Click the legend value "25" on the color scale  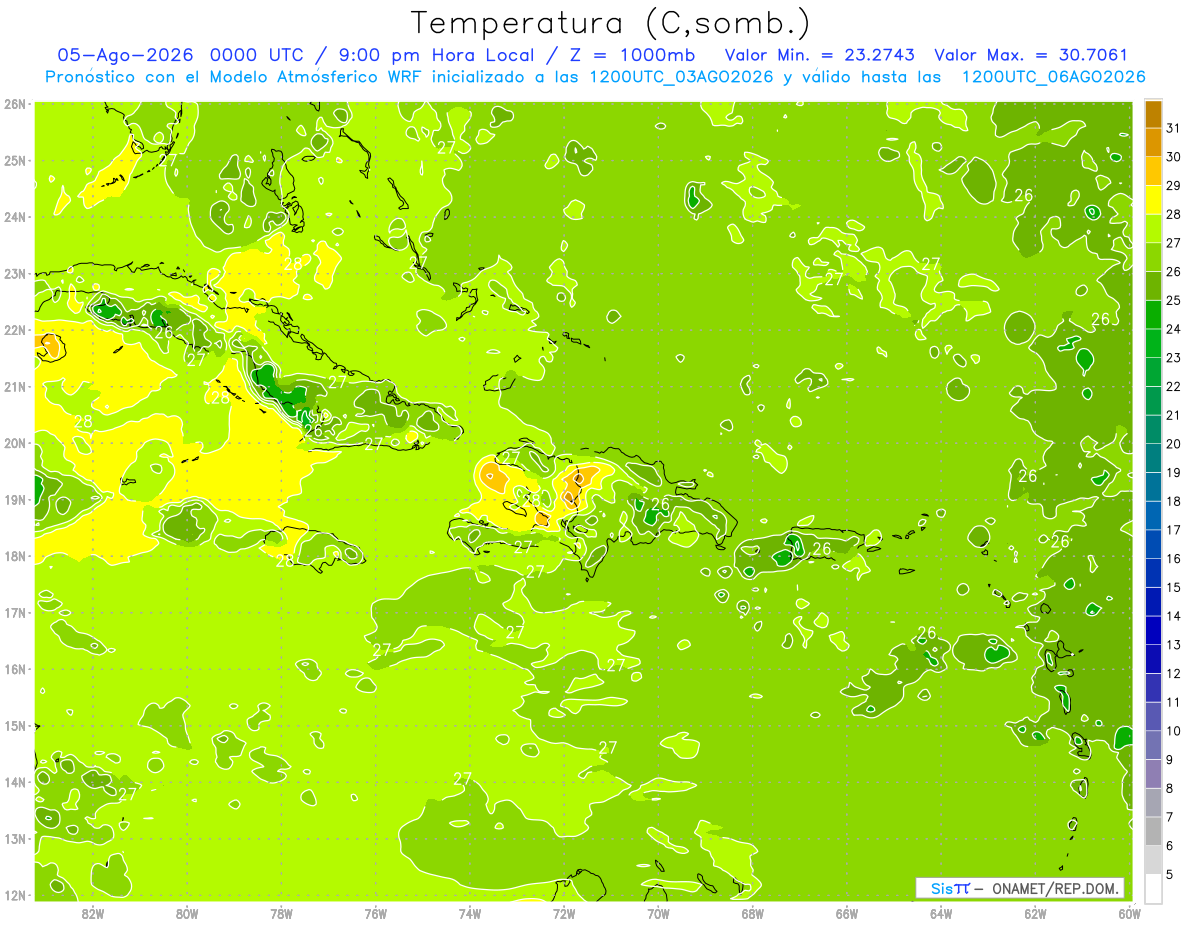(x=1173, y=300)
